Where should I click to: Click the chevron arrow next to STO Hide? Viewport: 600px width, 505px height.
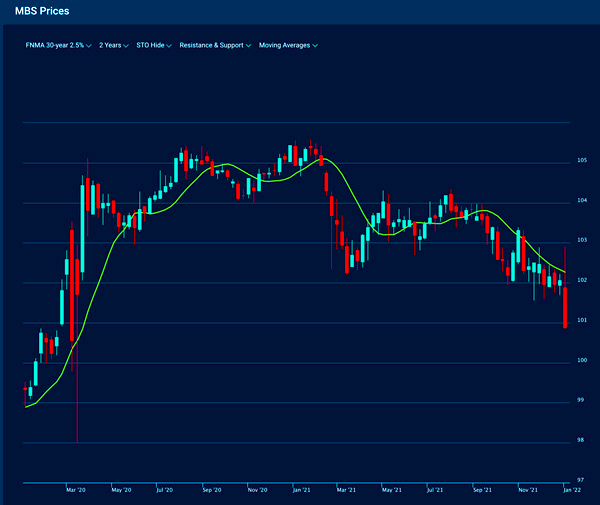170,46
